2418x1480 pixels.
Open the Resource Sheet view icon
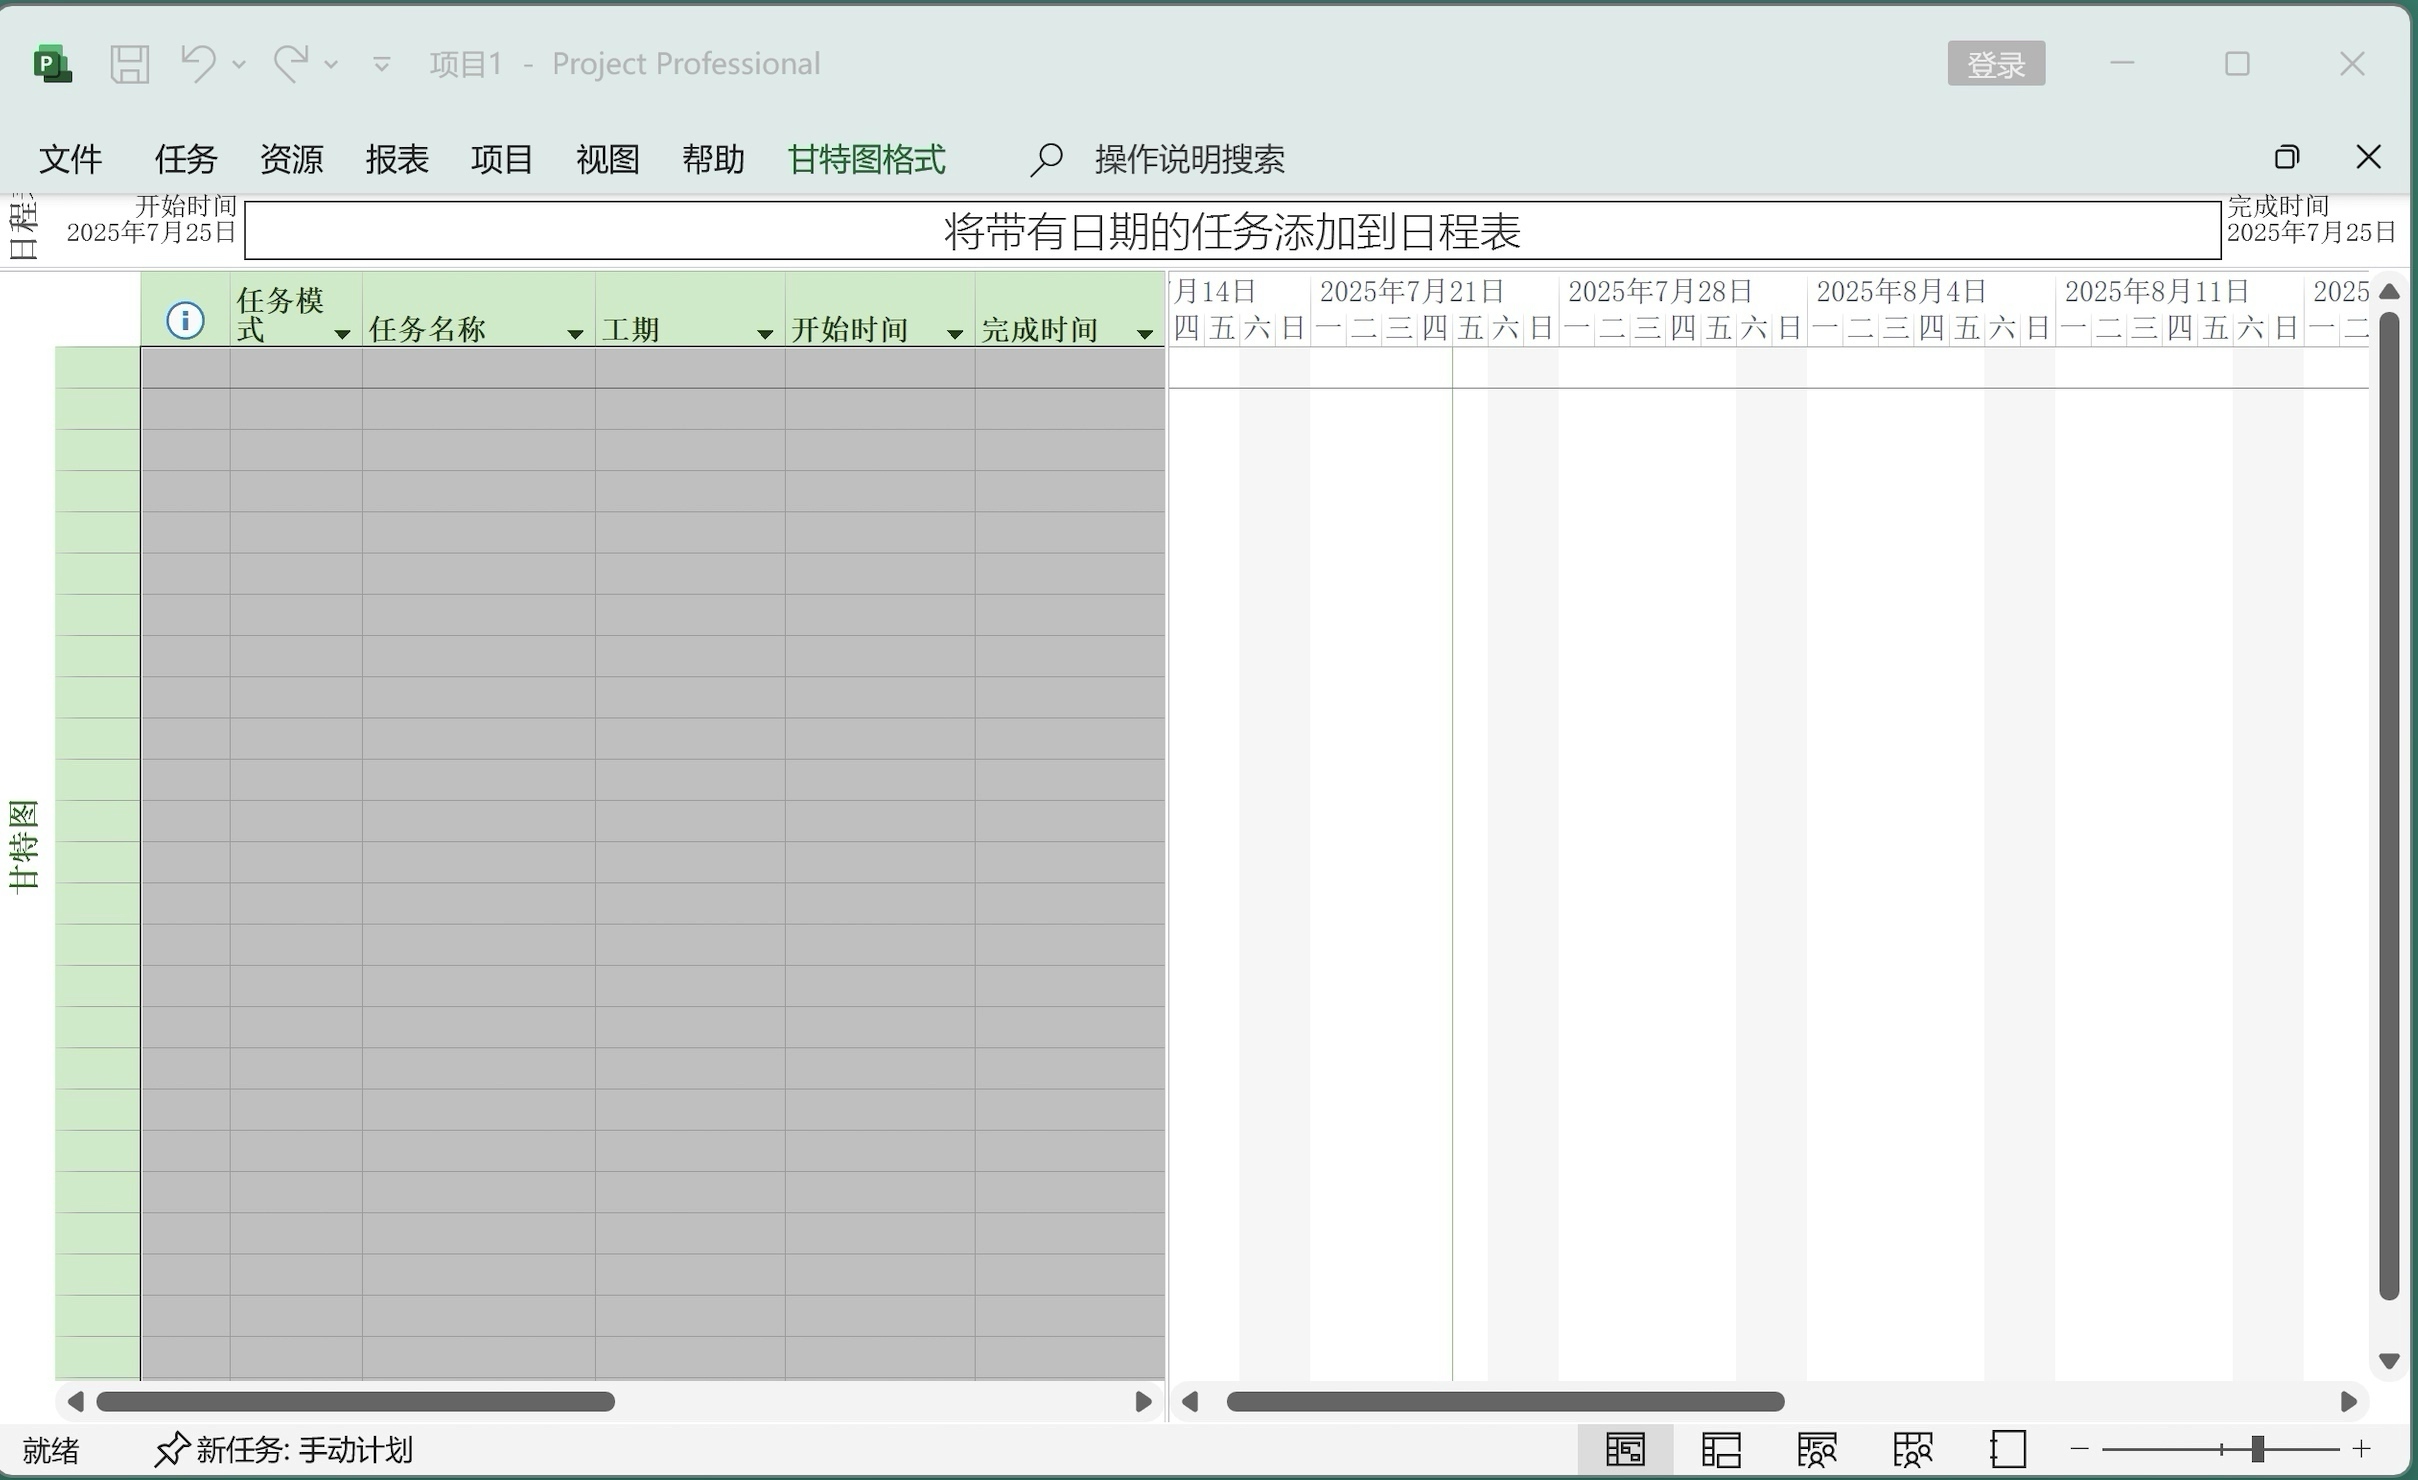click(1911, 1448)
